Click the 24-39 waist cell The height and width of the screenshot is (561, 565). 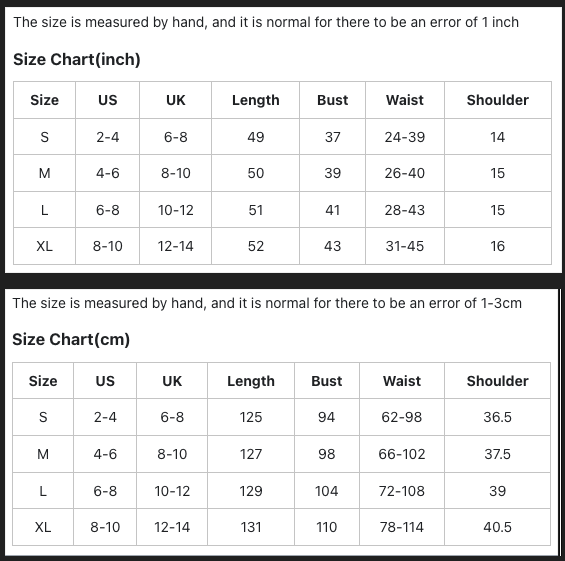(405, 137)
